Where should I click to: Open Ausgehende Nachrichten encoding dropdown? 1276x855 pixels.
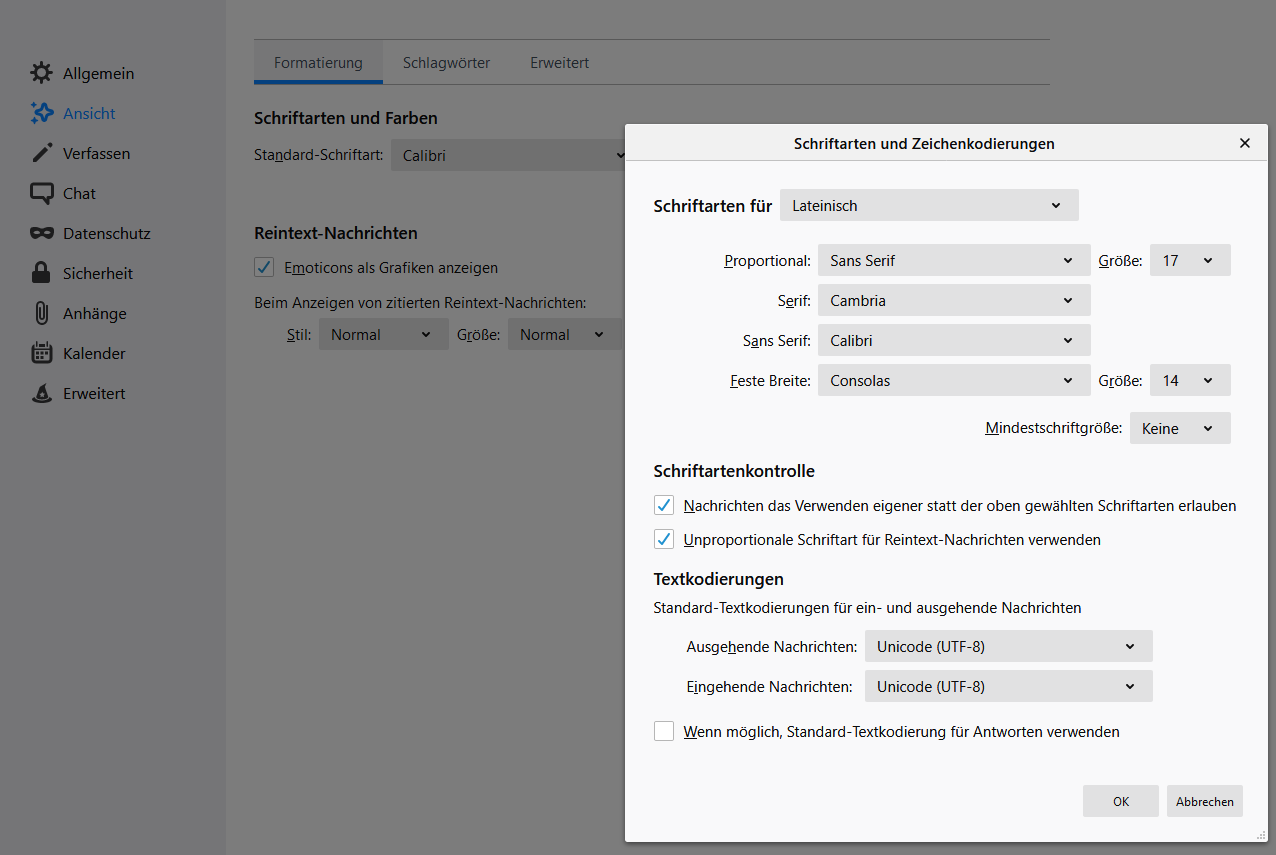click(x=1009, y=646)
